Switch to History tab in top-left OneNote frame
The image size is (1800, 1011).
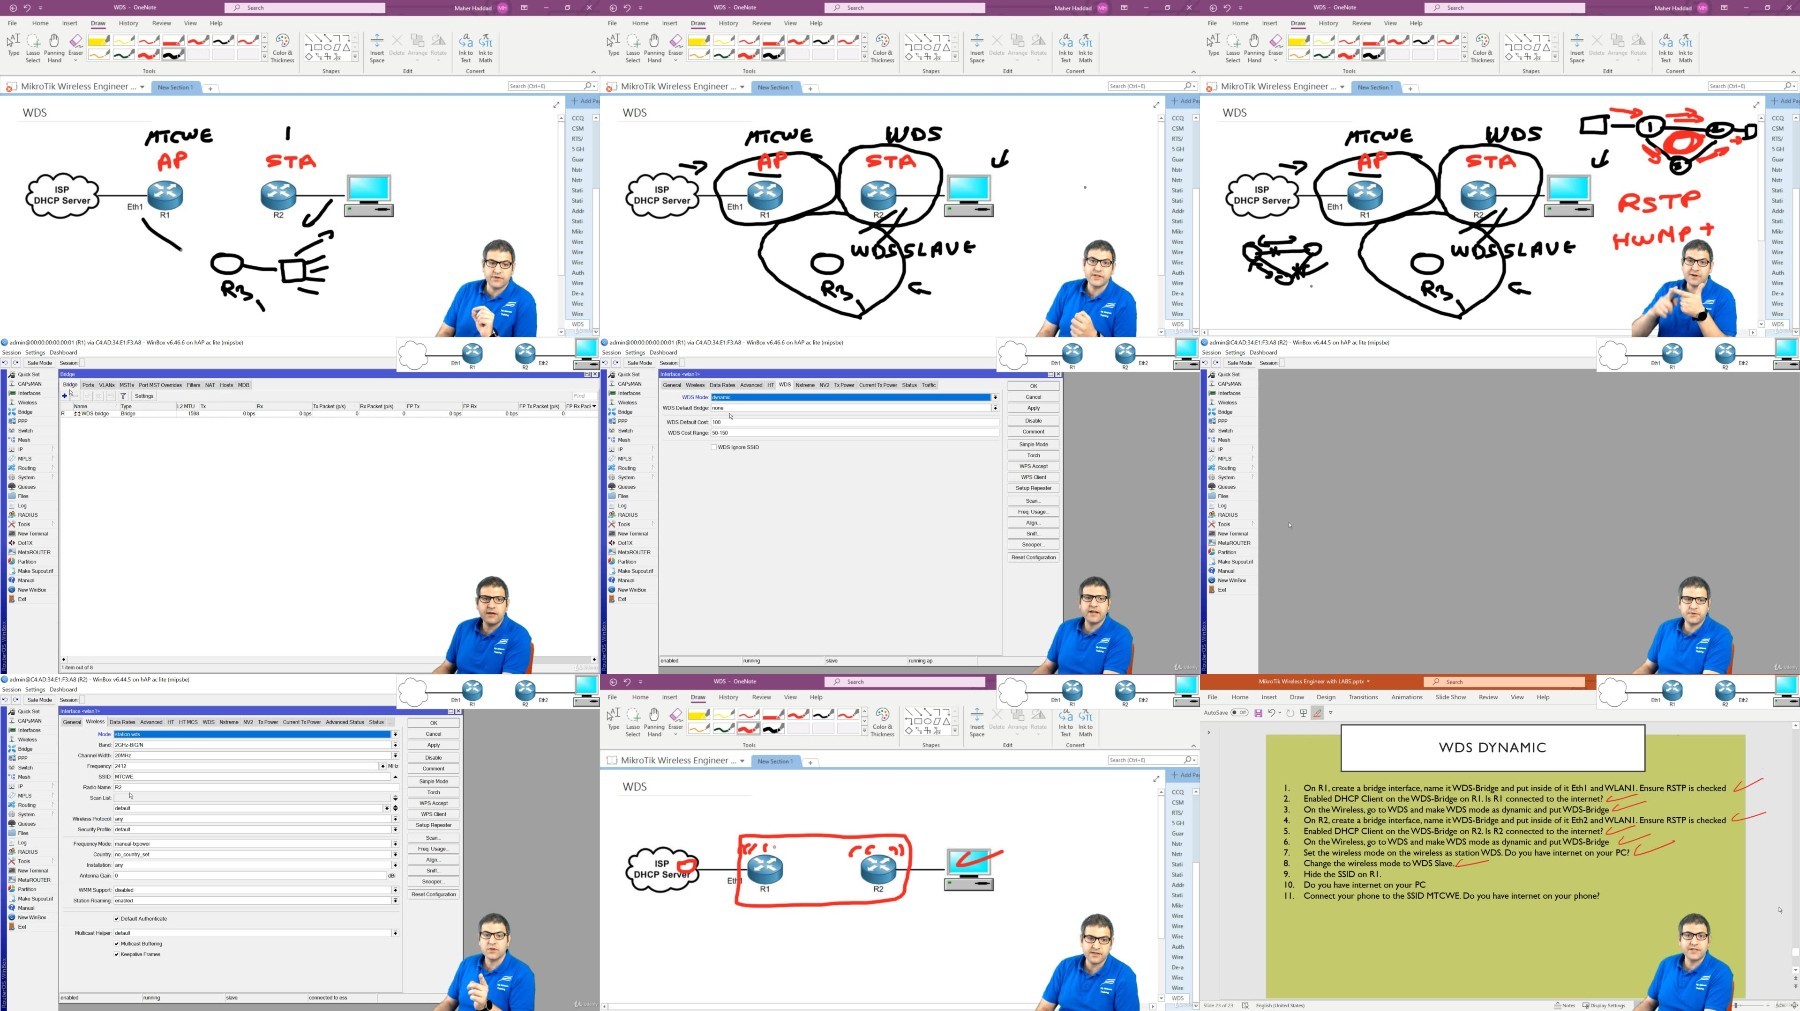pyautogui.click(x=128, y=23)
